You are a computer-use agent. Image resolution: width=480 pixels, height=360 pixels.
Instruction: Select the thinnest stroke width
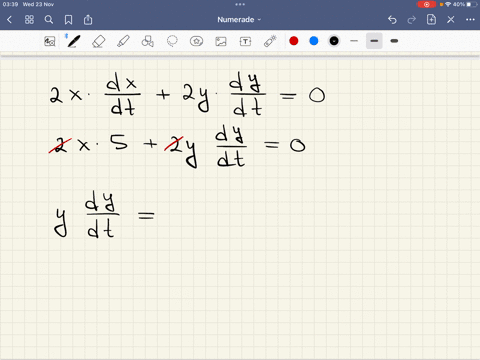point(354,41)
